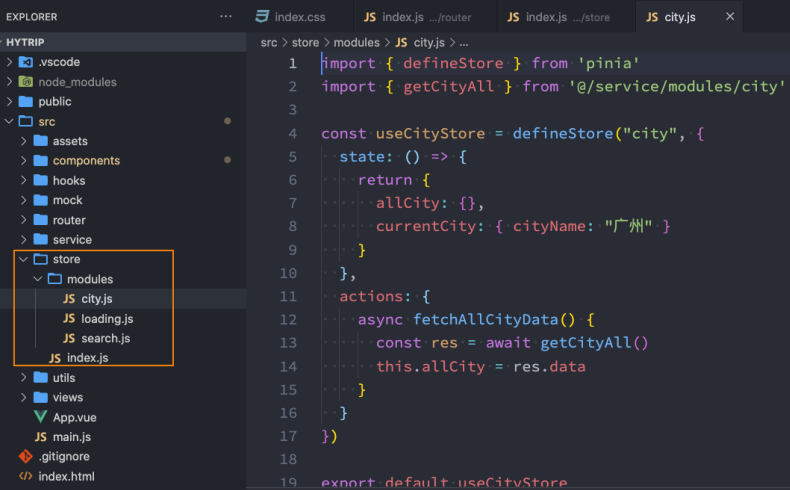This screenshot has width=790, height=490.
Task: Switch to the index.js router tab
Action: (425, 17)
